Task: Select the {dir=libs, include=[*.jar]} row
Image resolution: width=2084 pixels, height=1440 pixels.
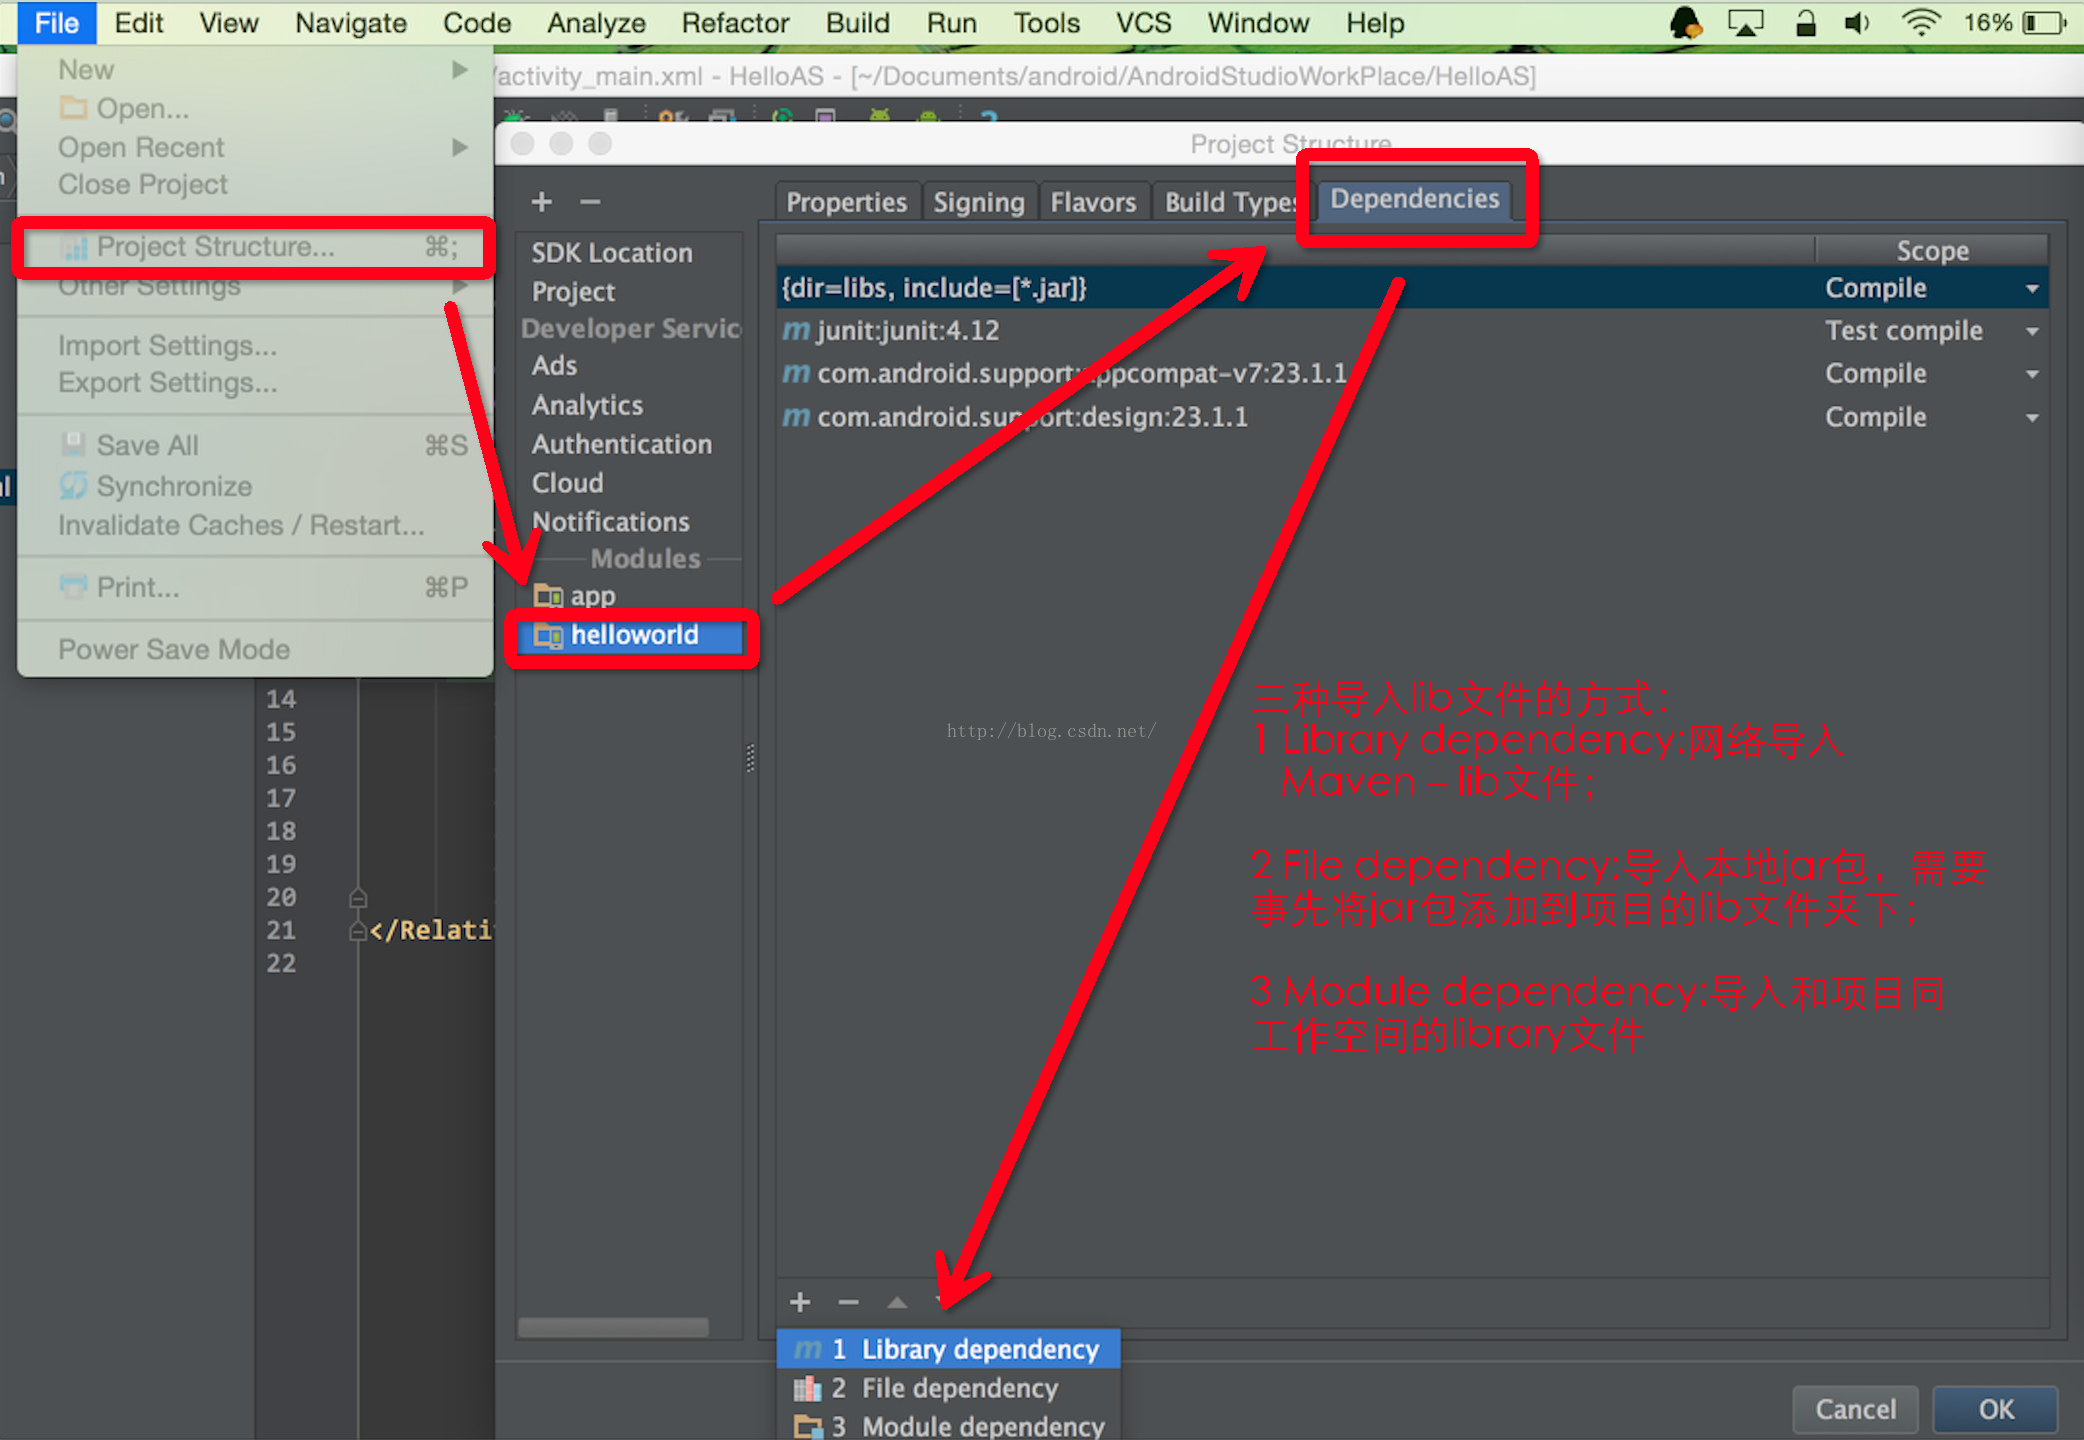Action: [1412, 288]
